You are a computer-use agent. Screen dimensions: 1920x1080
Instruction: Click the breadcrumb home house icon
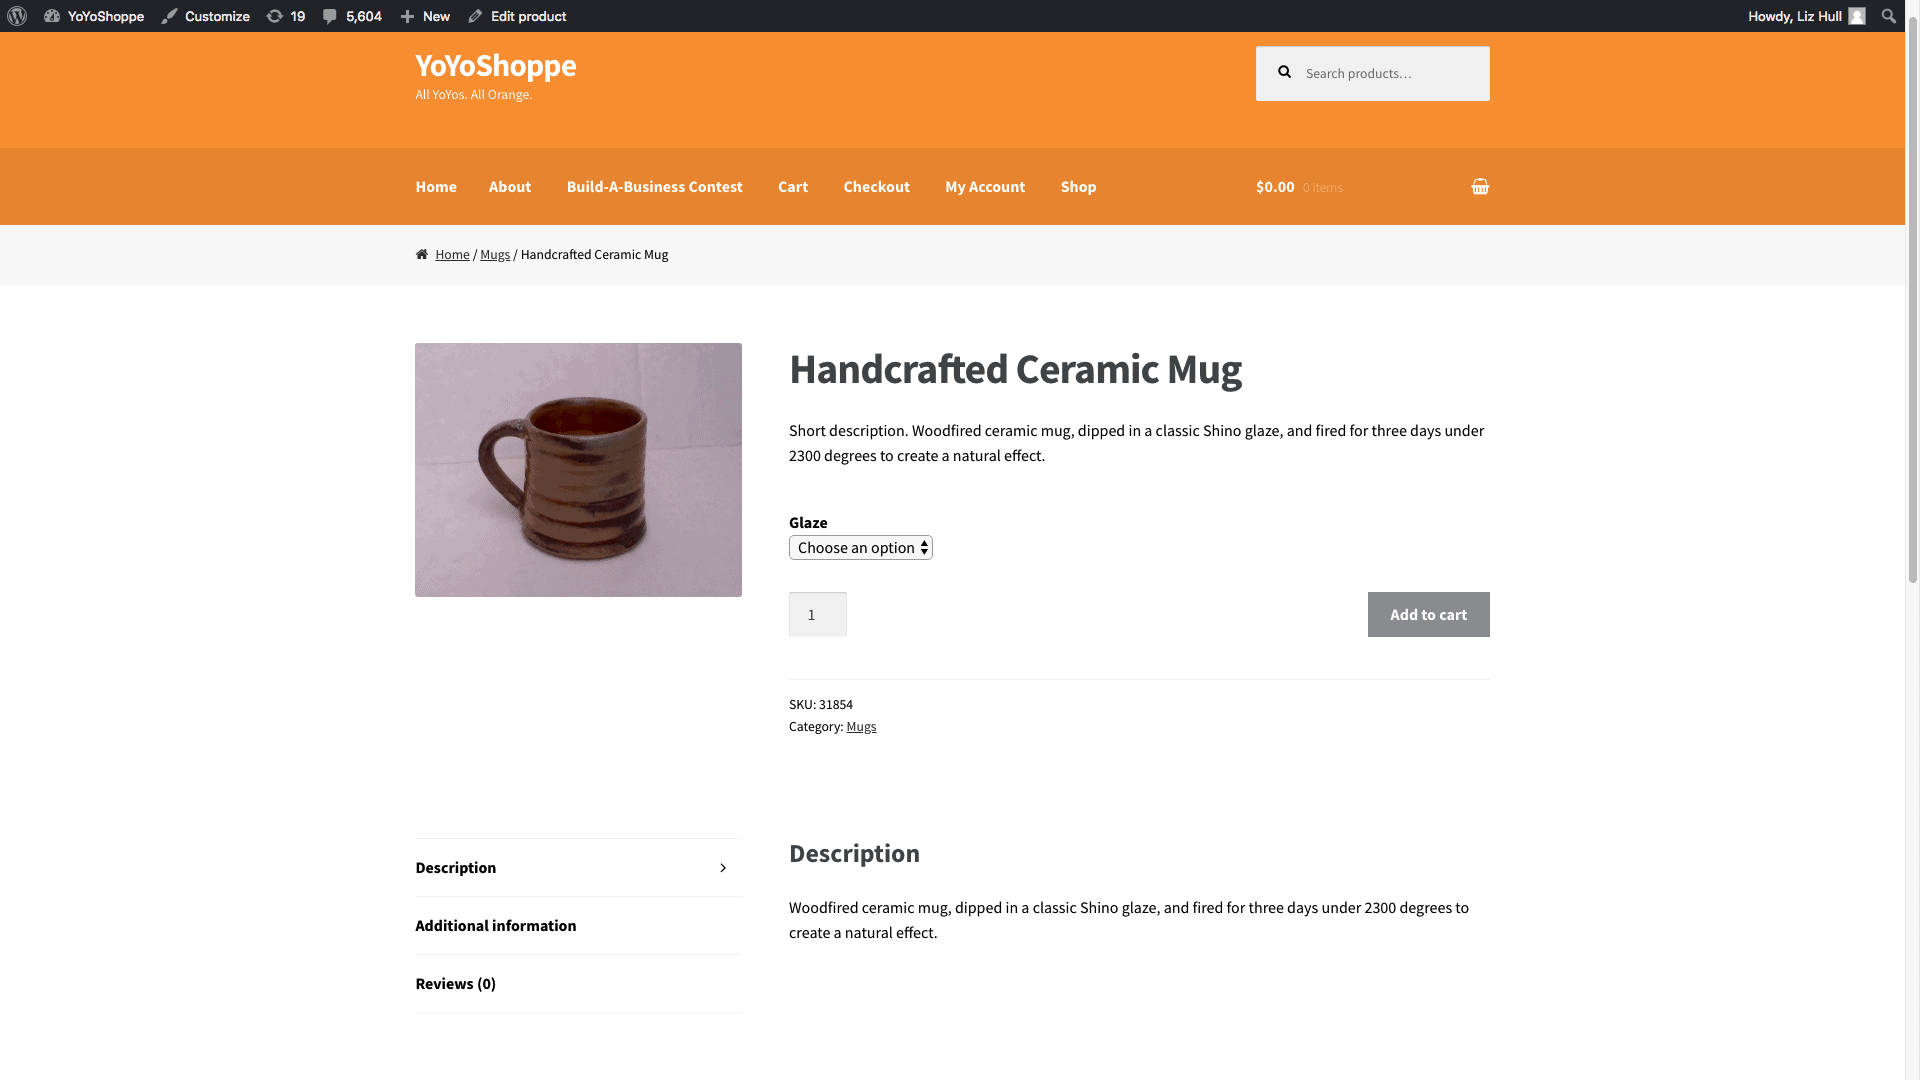click(x=422, y=254)
